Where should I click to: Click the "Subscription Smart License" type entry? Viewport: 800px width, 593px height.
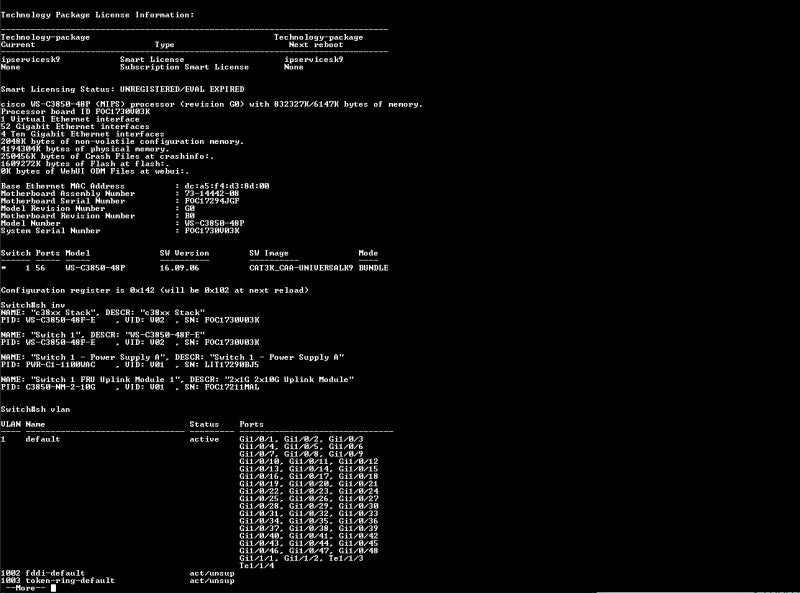click(185, 67)
